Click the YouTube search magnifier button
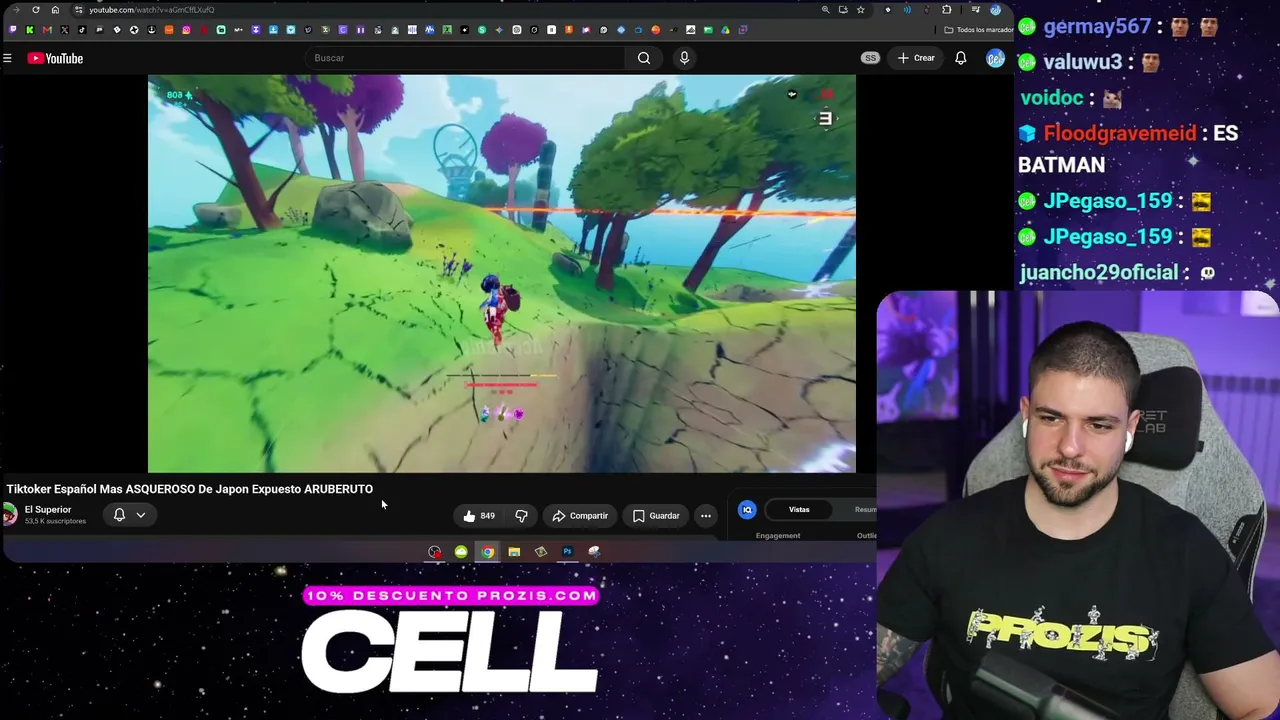The width and height of the screenshot is (1280, 720). [x=644, y=58]
